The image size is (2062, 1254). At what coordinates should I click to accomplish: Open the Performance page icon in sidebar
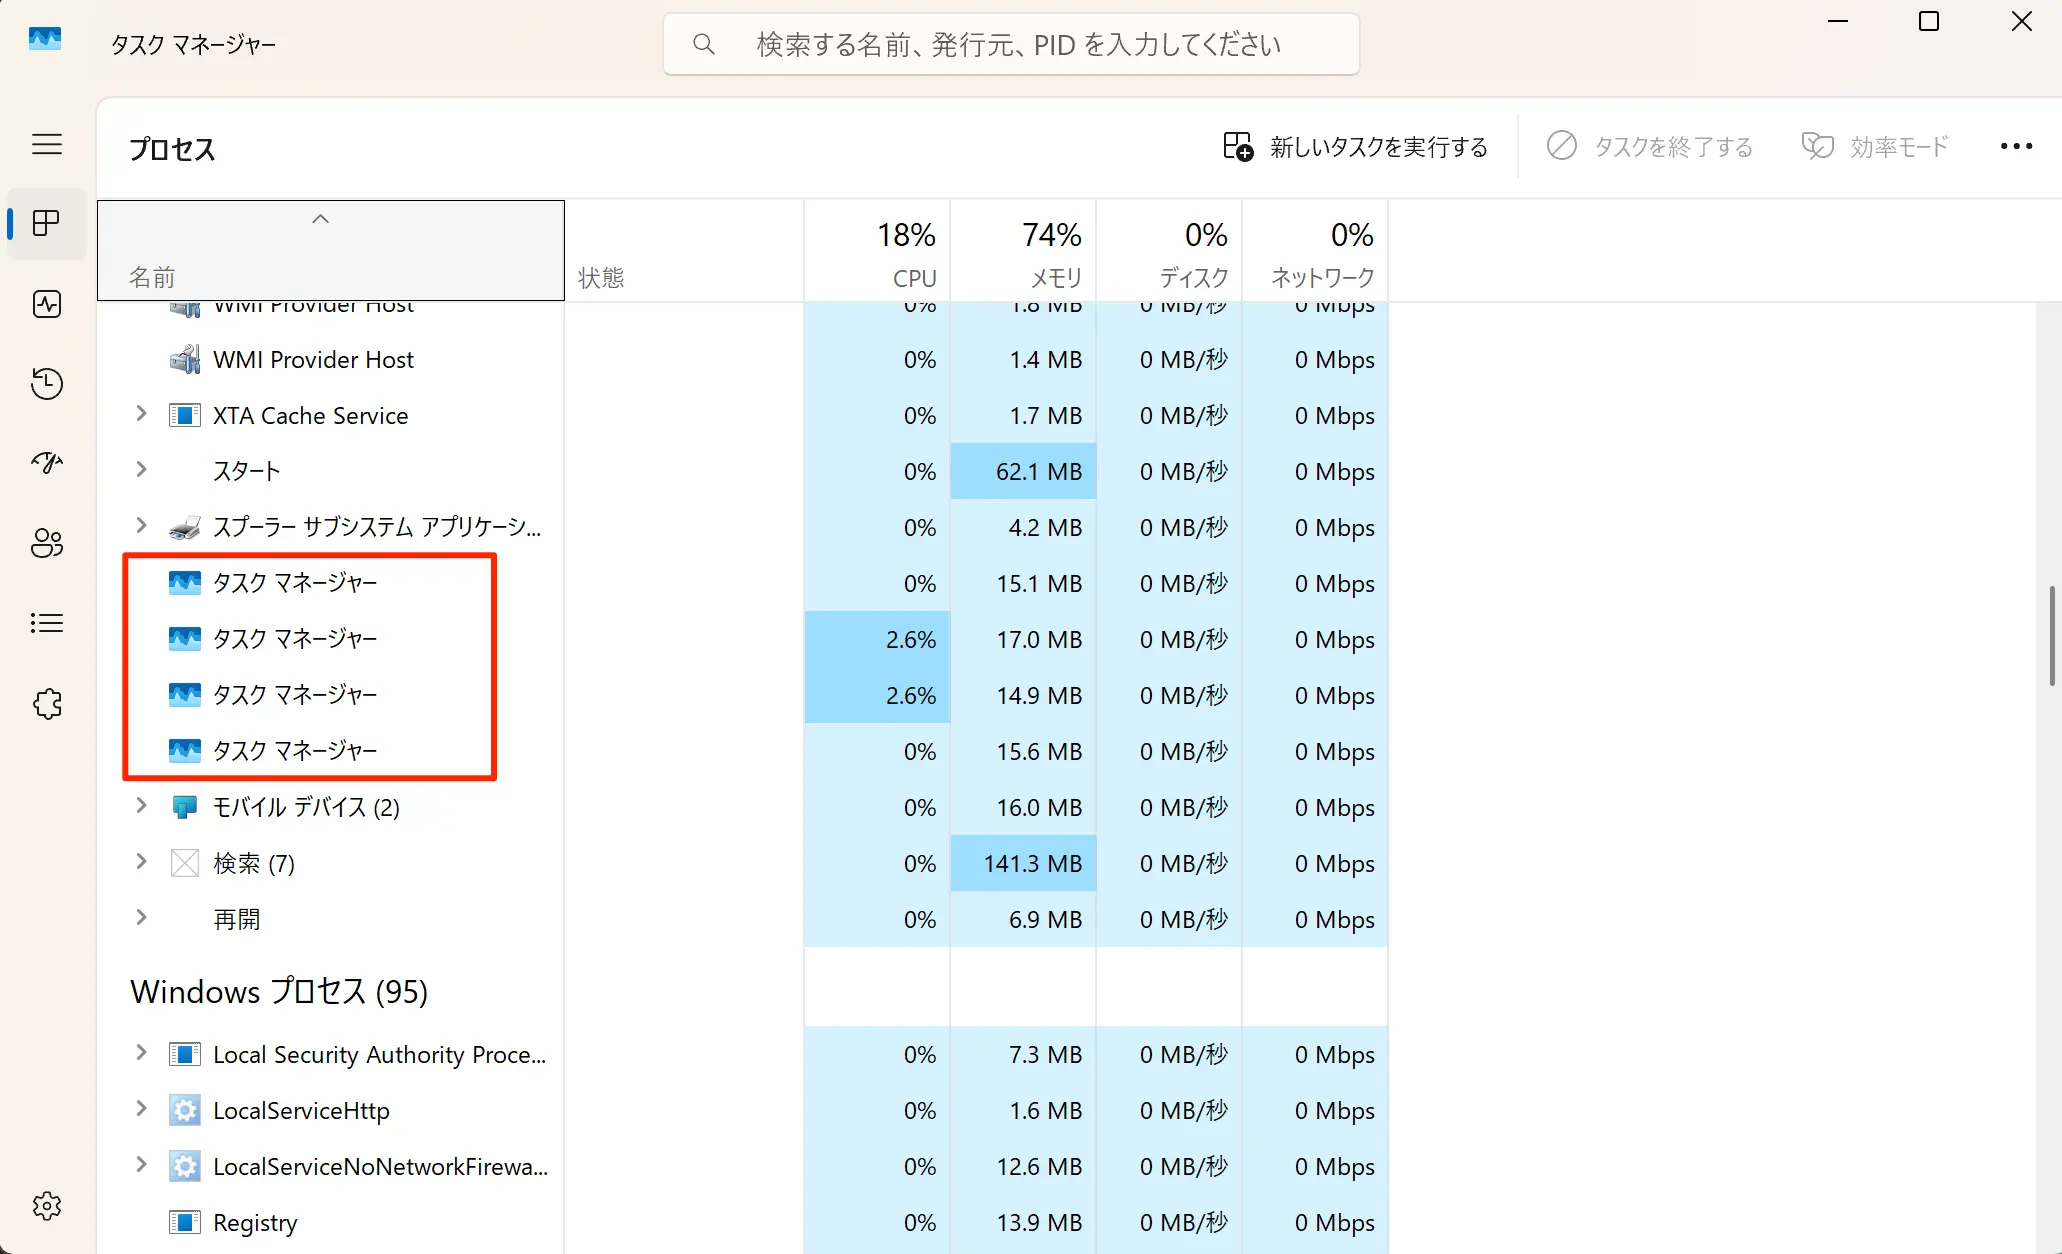pyautogui.click(x=47, y=304)
